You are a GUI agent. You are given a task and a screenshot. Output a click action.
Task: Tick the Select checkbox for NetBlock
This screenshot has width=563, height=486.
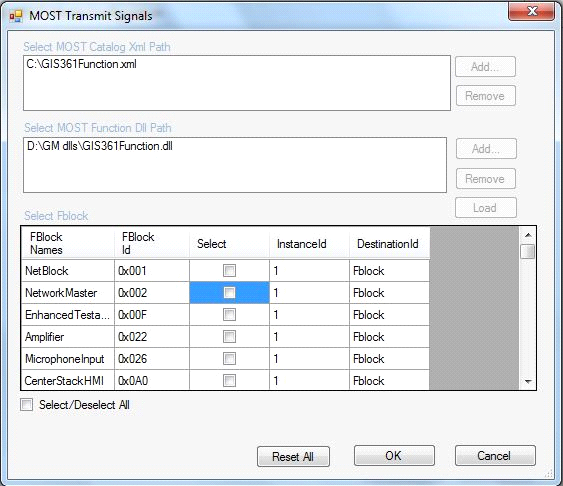point(229,270)
